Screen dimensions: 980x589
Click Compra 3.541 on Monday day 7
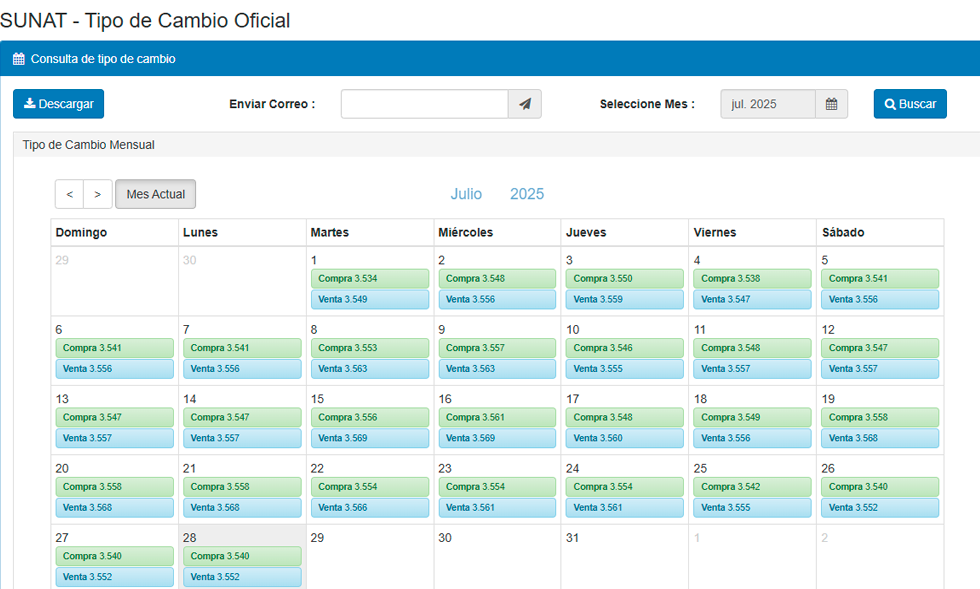click(242, 348)
